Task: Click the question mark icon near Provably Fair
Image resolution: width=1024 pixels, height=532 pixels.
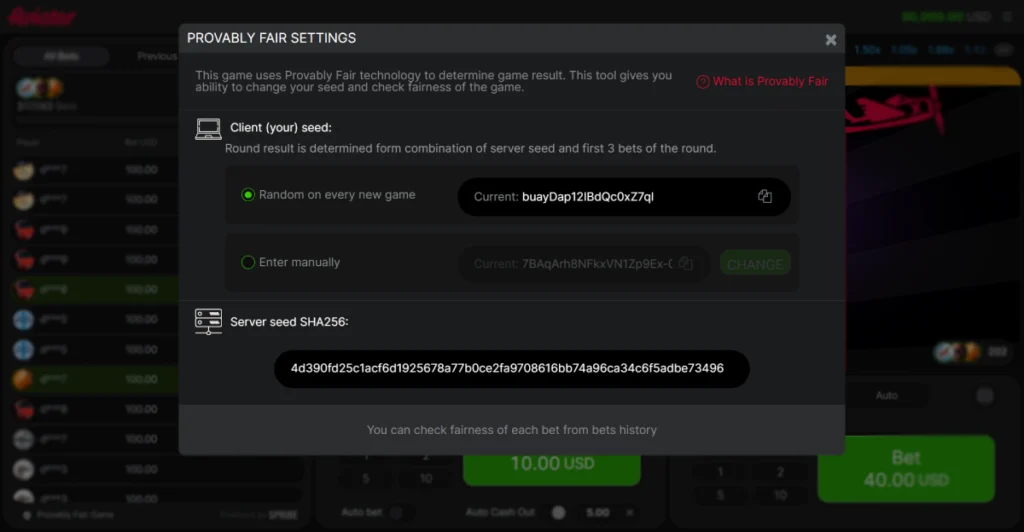Action: click(703, 82)
